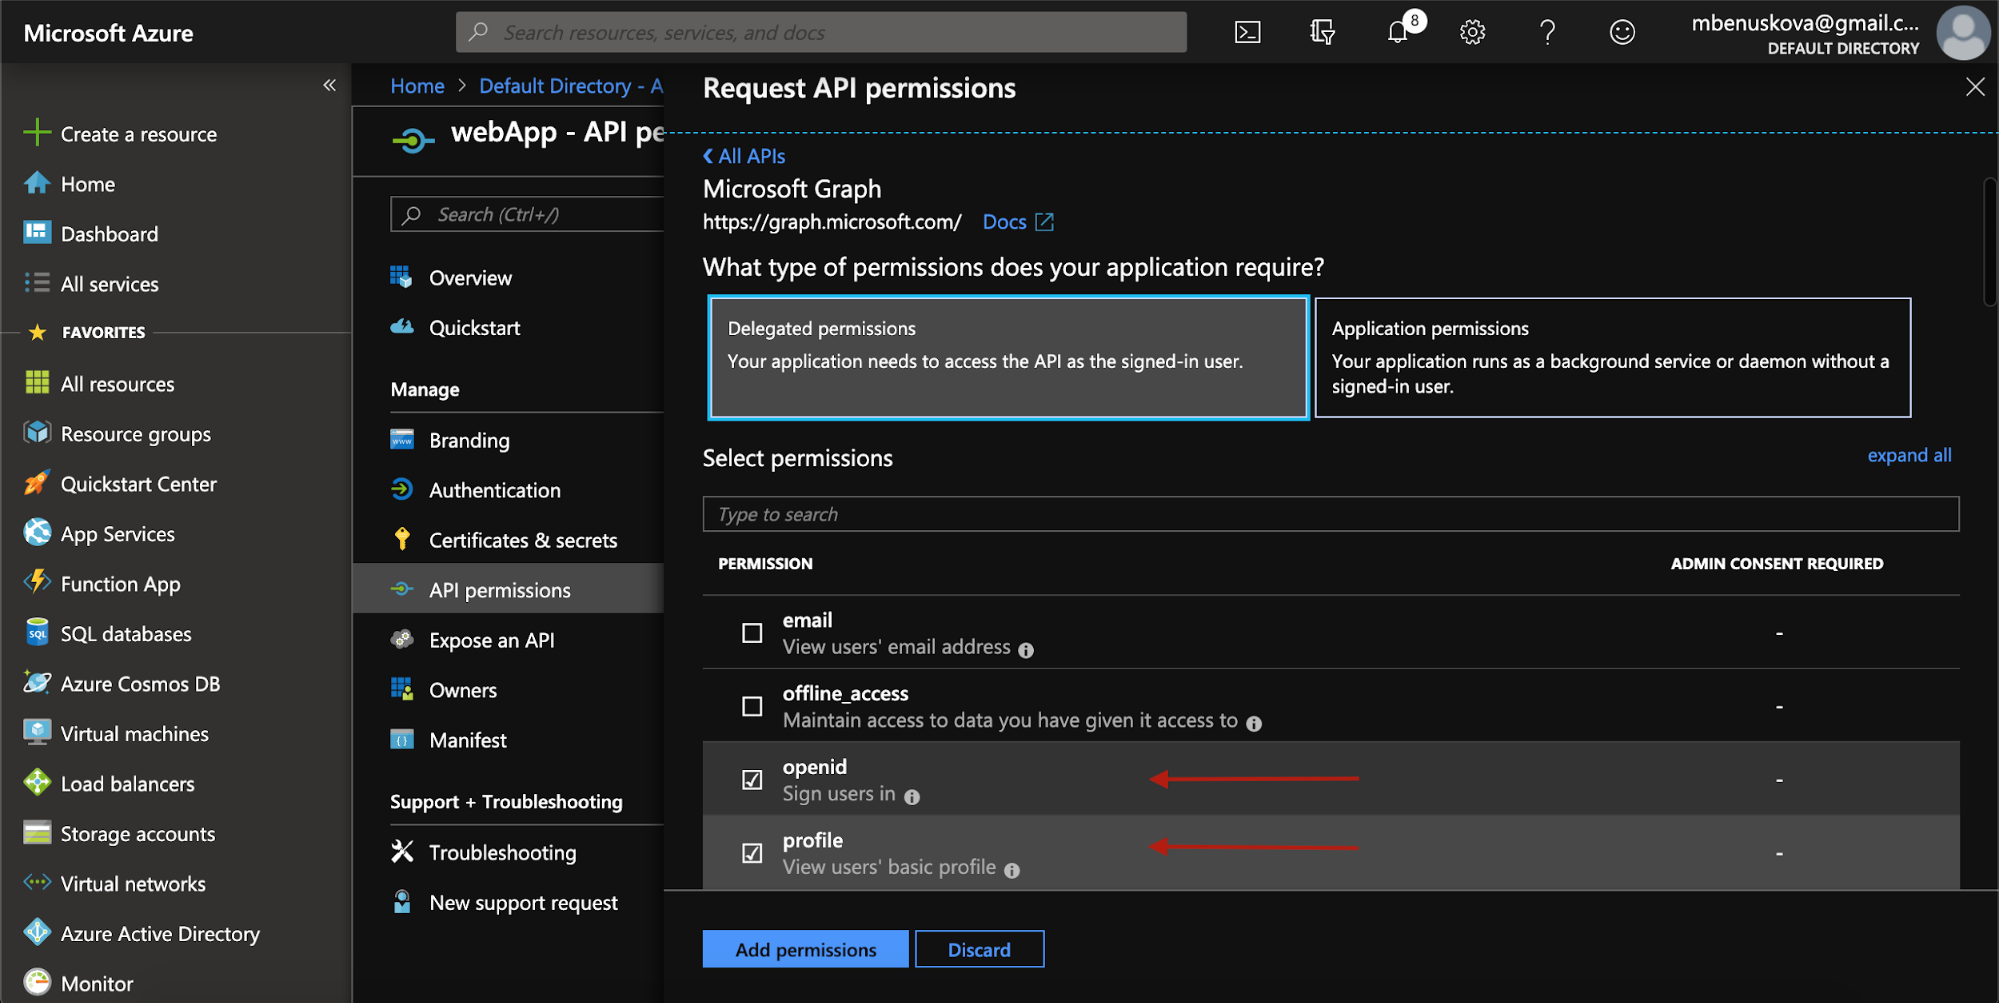Click the permissions panel vertical scrollbar

[x=1991, y=242]
